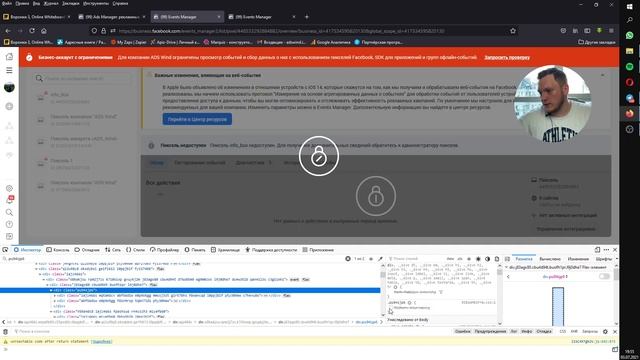Click the Facebook sidebar notifications bell icon
This screenshot has width=640, height=360.
click(x=9, y=200)
